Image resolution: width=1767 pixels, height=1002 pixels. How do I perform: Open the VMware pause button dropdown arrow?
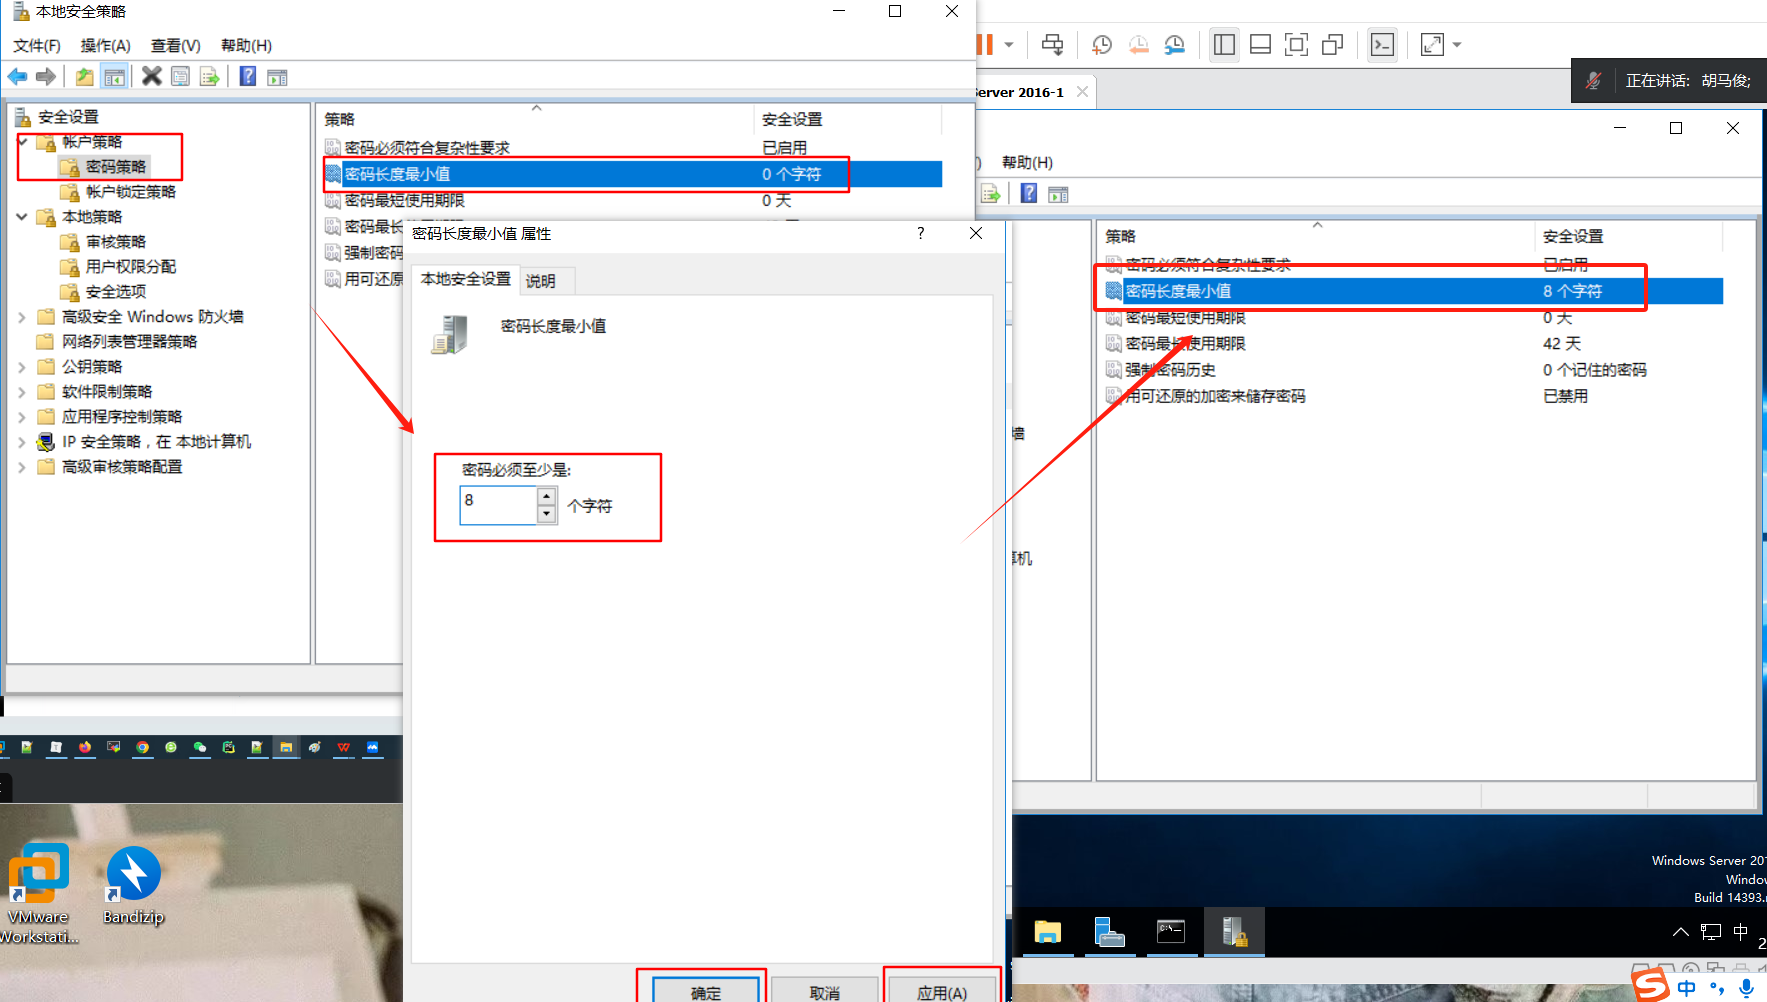tap(1009, 44)
